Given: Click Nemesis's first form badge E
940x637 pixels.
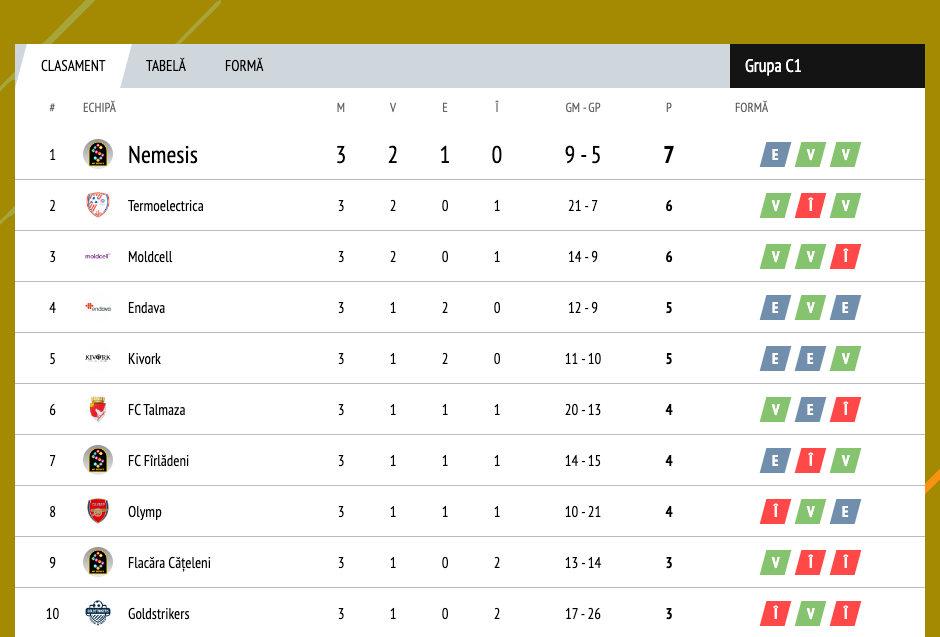Looking at the screenshot, I should 775,155.
